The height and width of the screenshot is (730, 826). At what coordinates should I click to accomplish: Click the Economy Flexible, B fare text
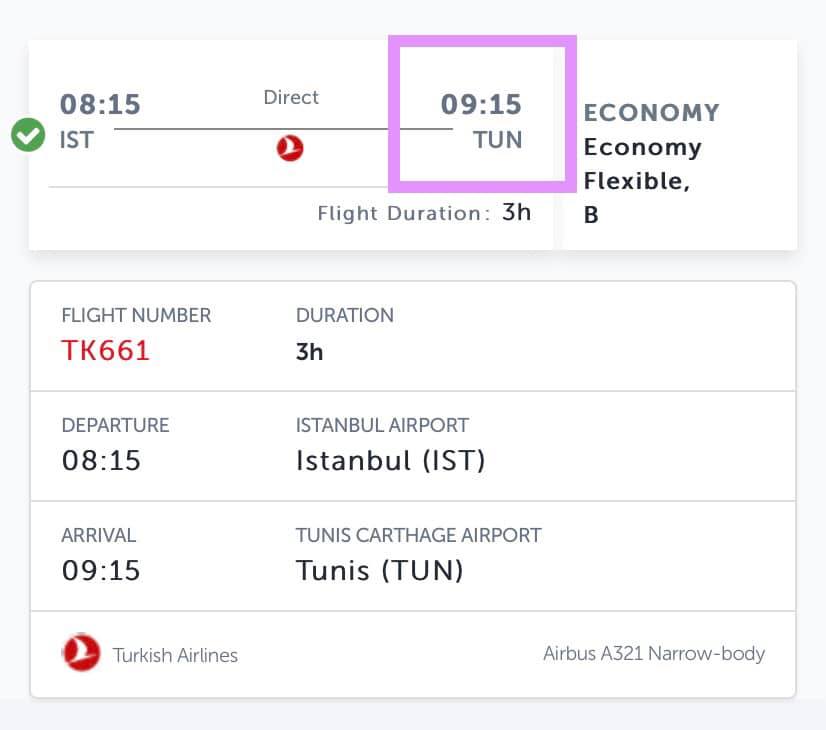pos(643,181)
